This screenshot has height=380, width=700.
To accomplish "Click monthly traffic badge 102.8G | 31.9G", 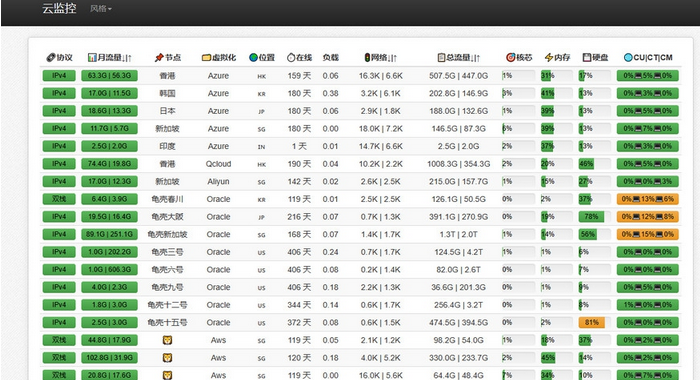I will (x=109, y=358).
